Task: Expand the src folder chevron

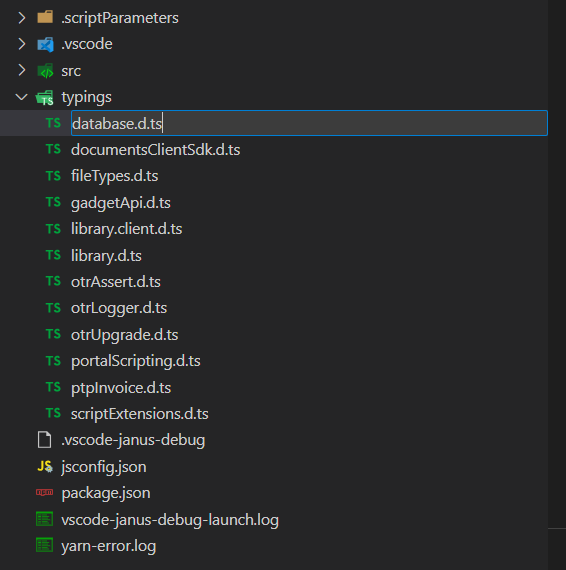Action: pyautogui.click(x=22, y=70)
